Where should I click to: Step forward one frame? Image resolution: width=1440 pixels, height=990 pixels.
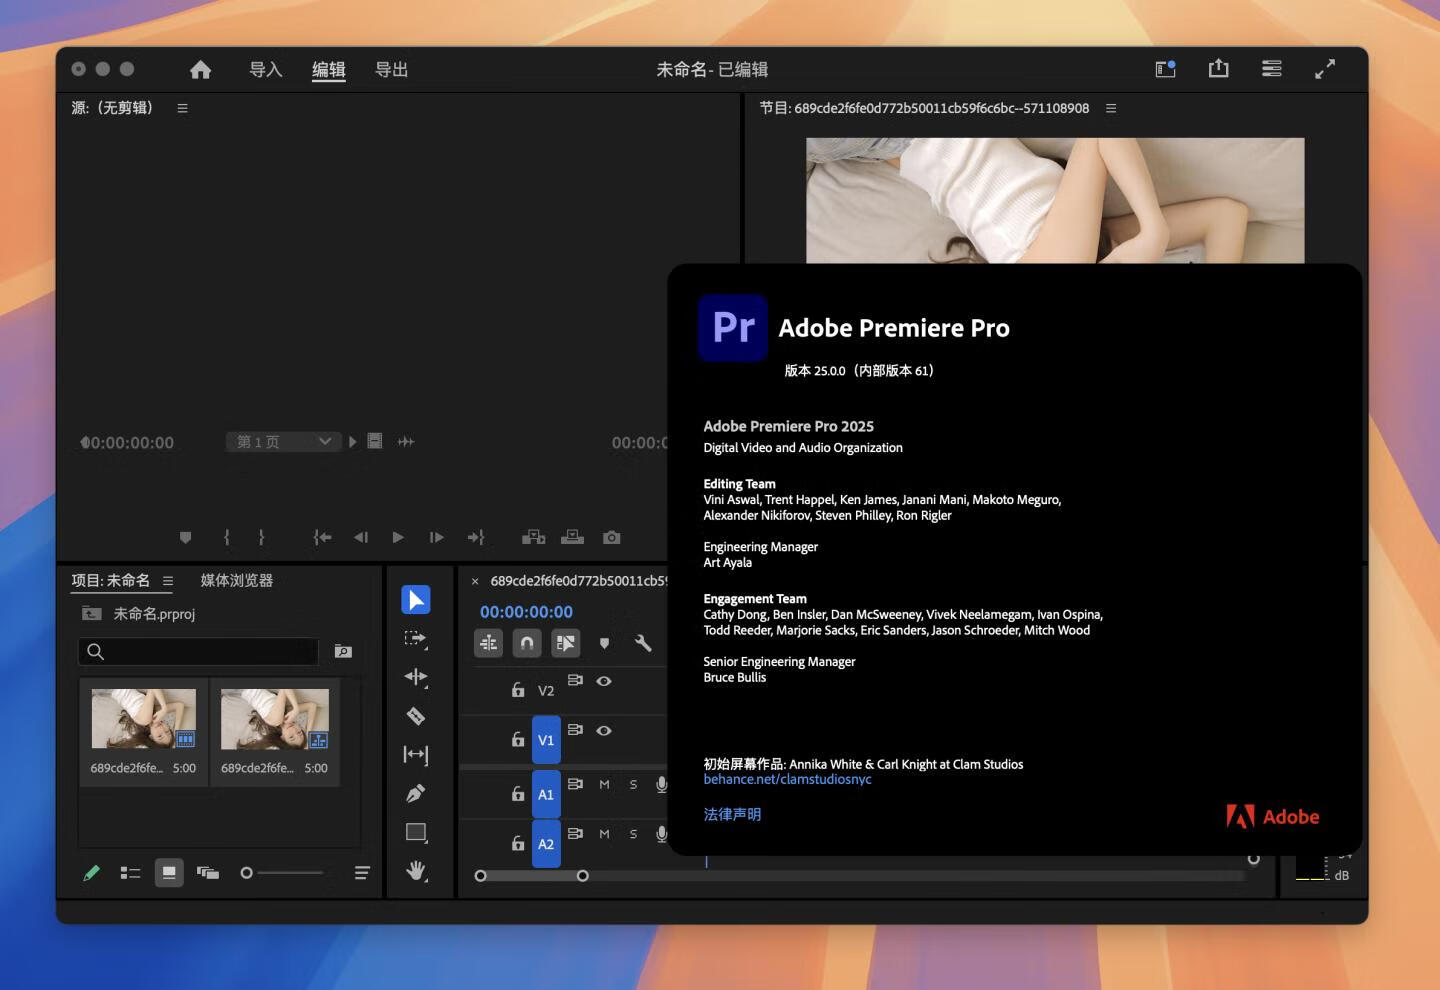[x=436, y=537]
